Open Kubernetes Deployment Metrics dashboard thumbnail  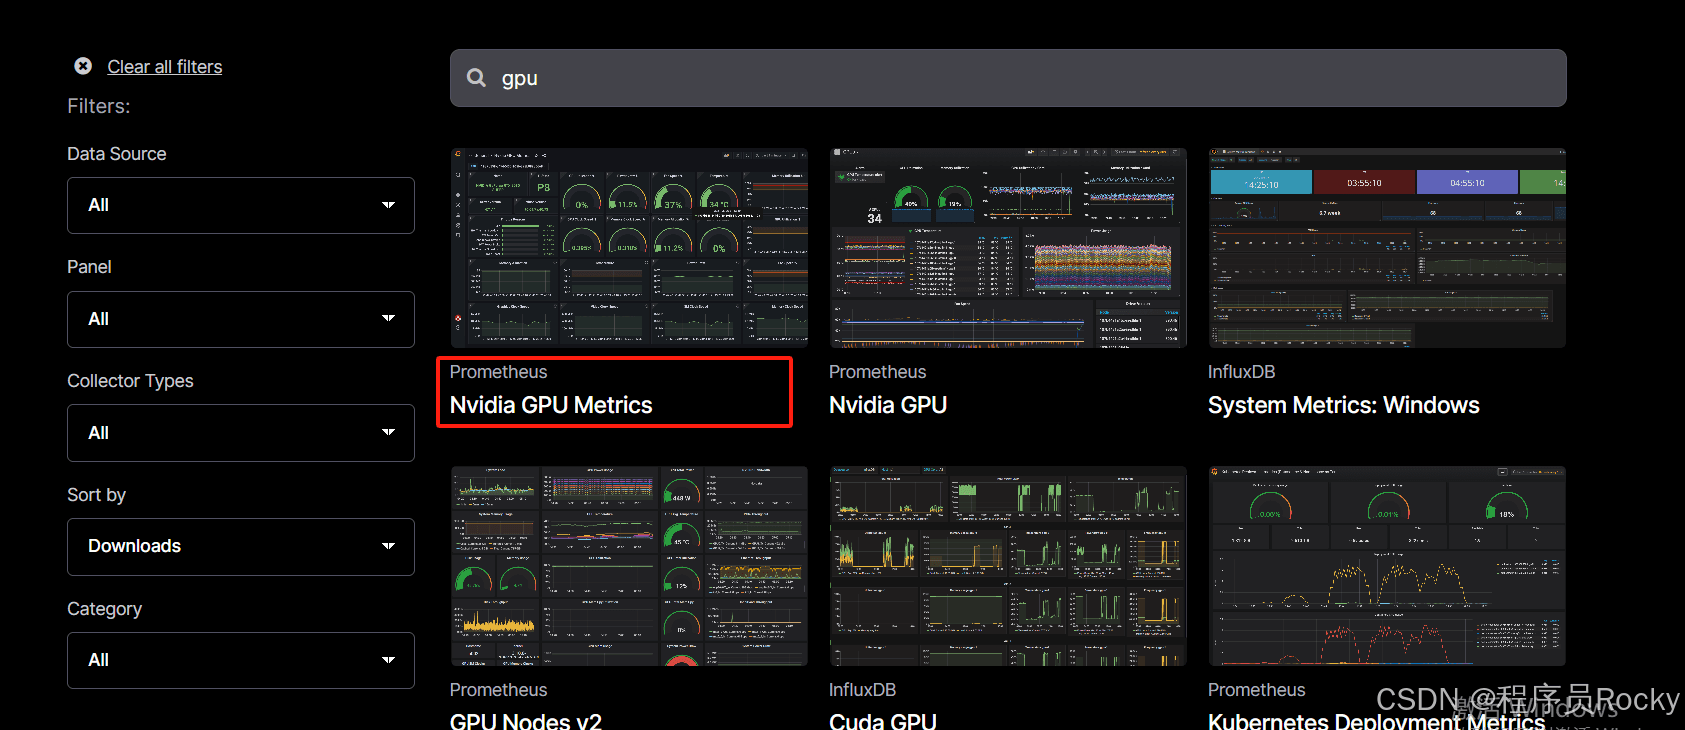[1386, 566]
